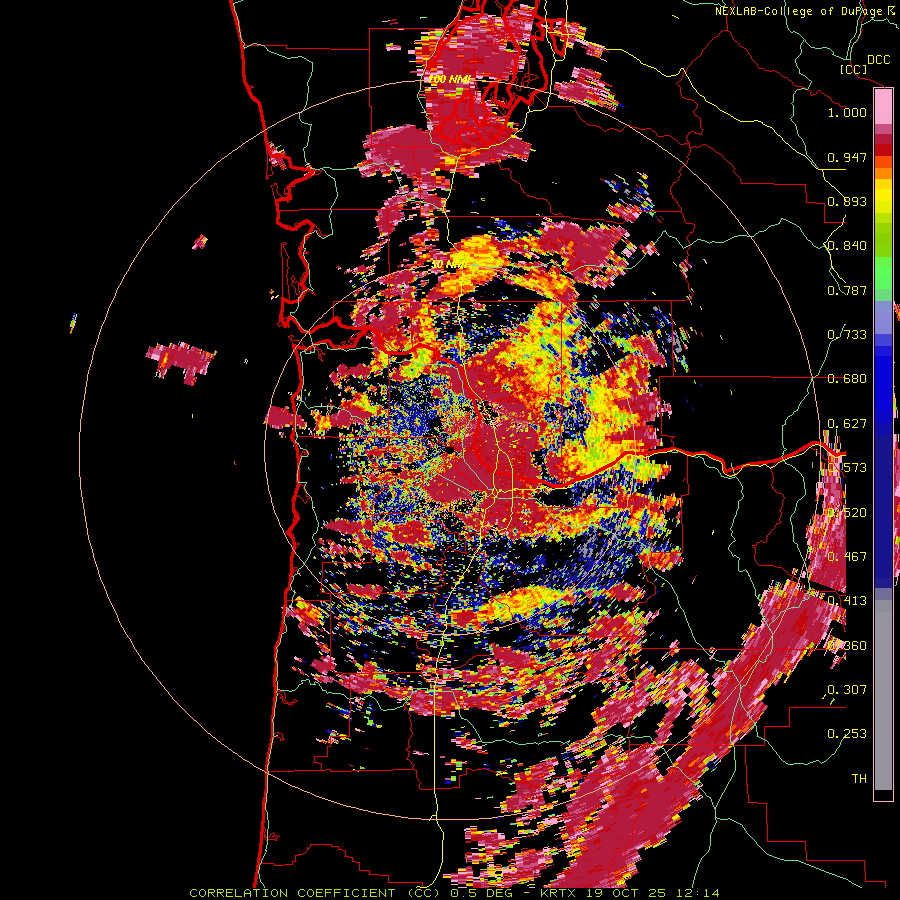Click the NEXLAB-College of DuPage credit text
This screenshot has width=900, height=900.
pos(800,11)
